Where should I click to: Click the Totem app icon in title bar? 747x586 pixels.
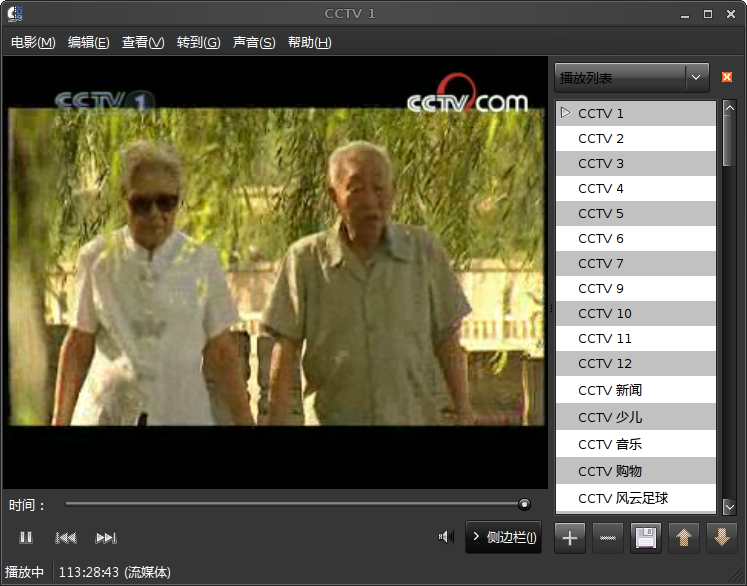pos(15,13)
